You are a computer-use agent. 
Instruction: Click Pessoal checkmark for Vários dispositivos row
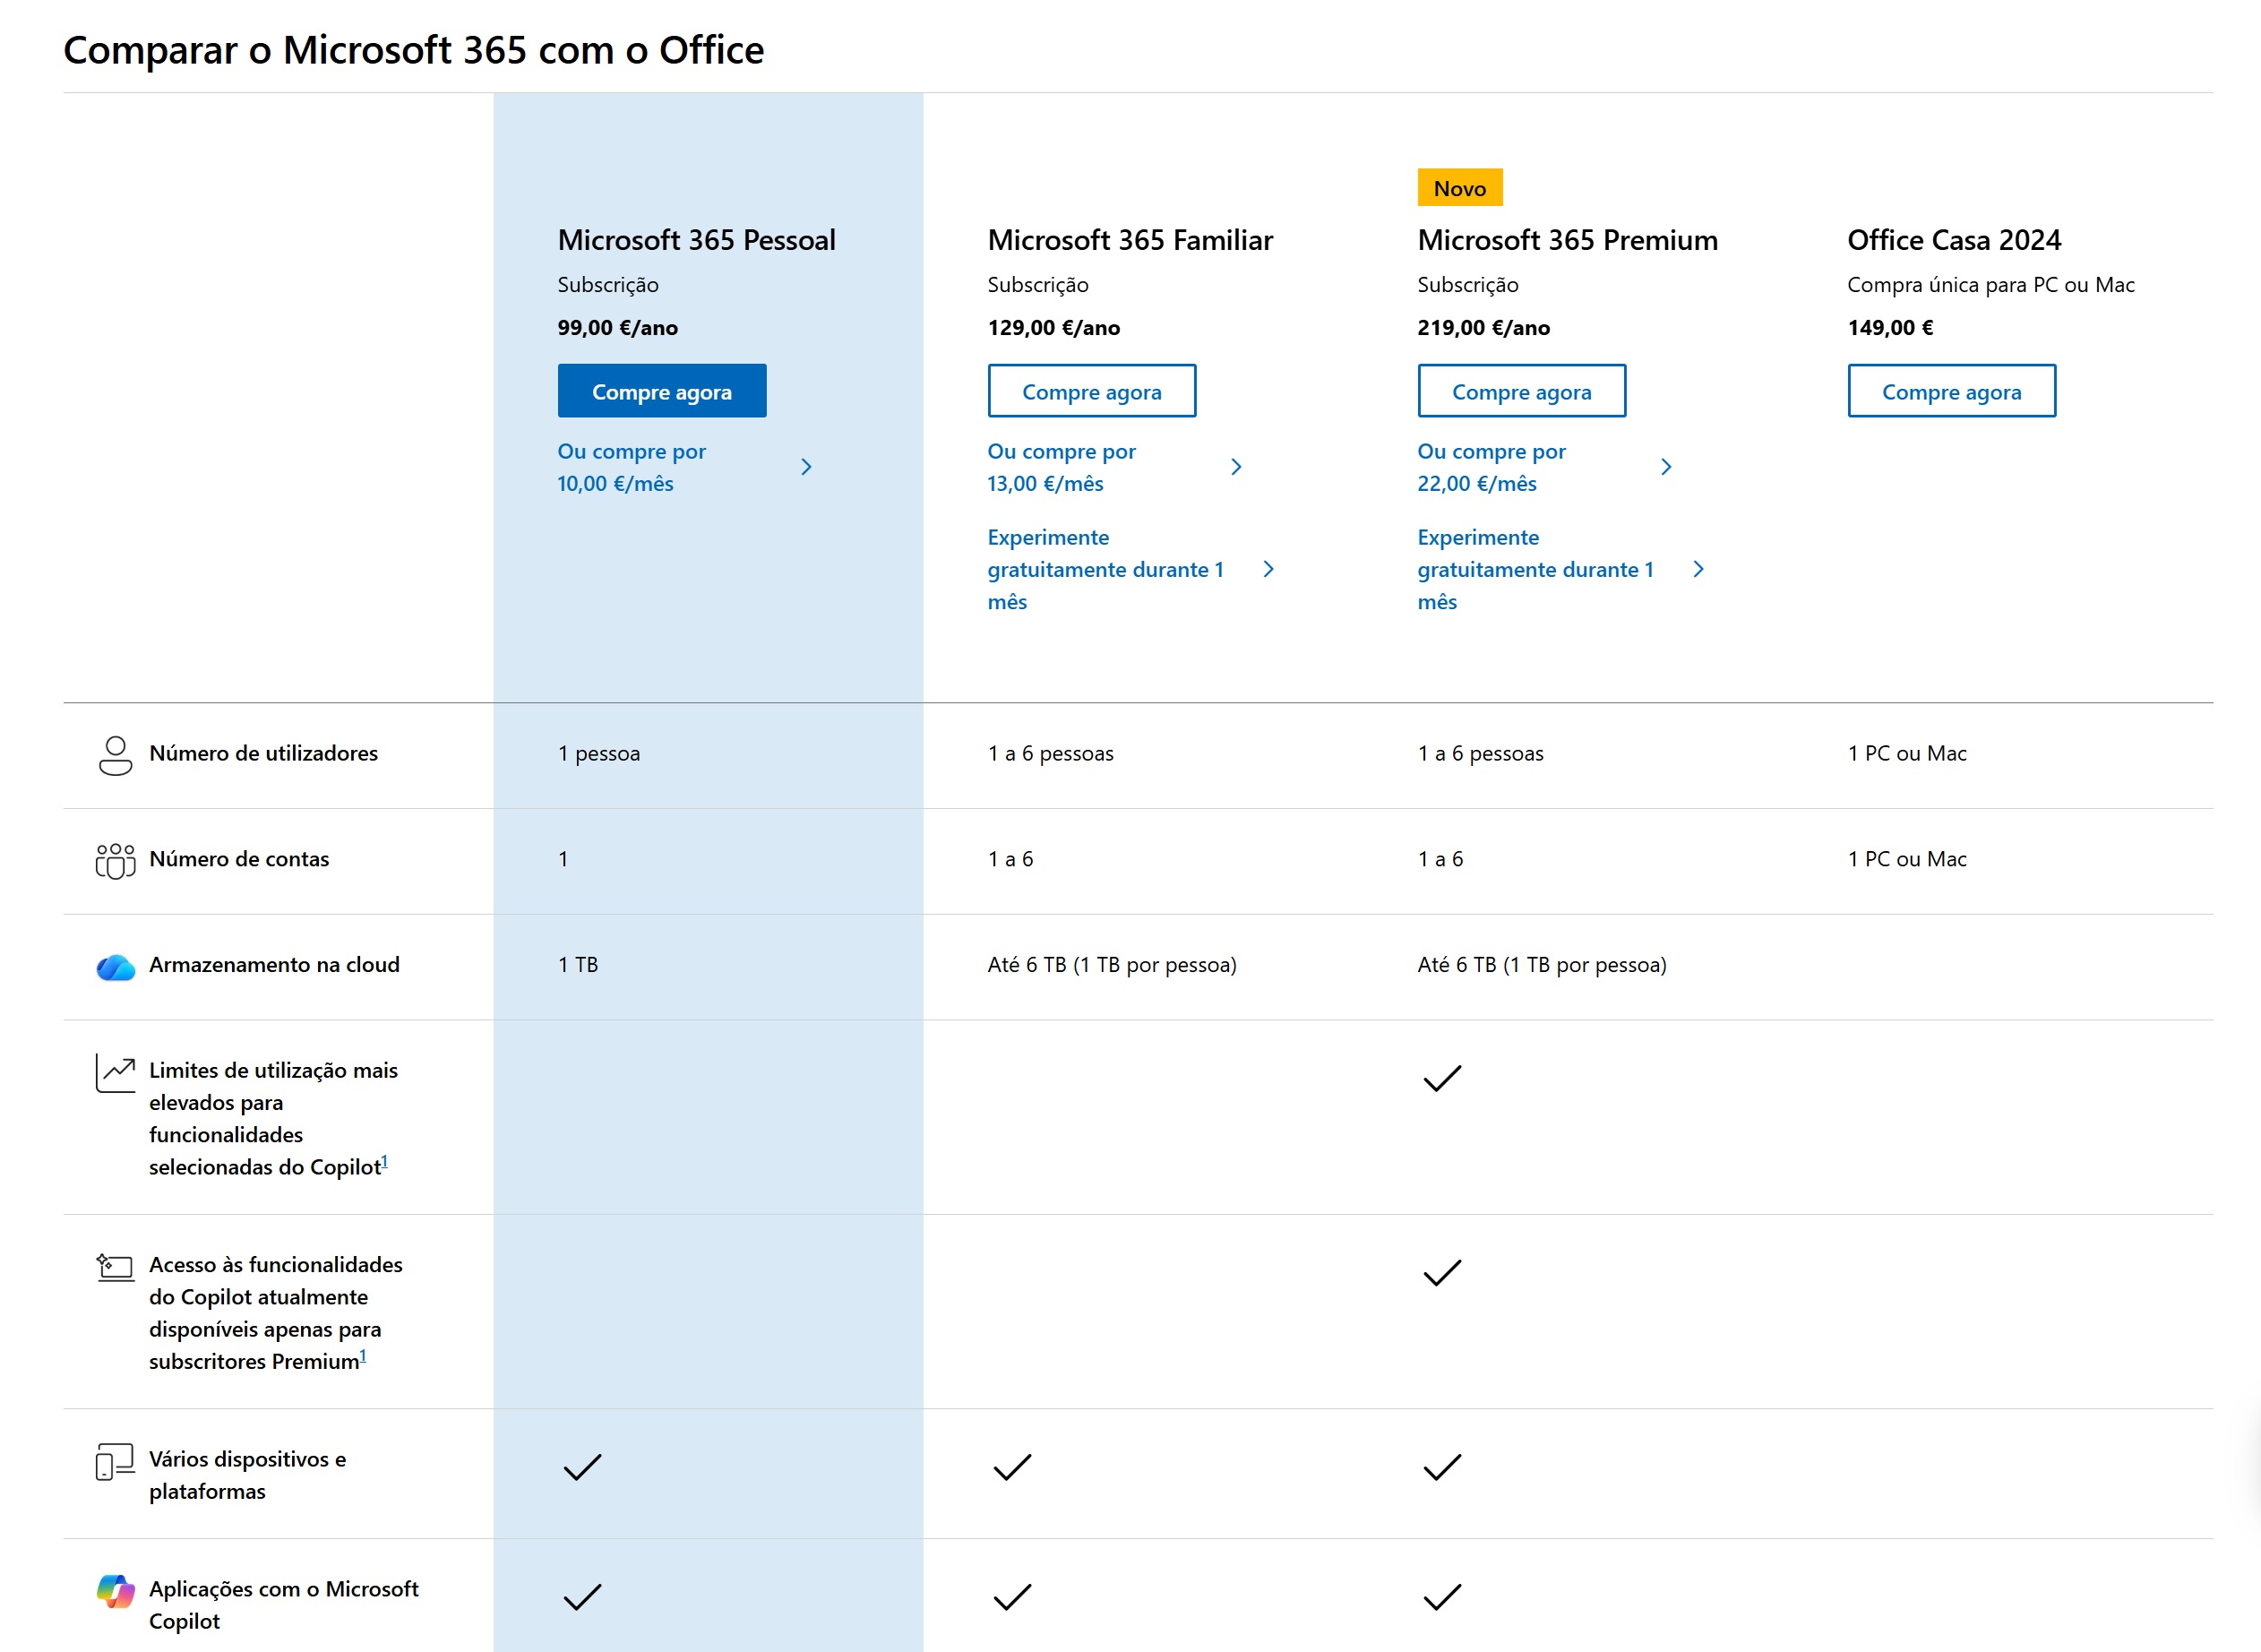point(582,1467)
